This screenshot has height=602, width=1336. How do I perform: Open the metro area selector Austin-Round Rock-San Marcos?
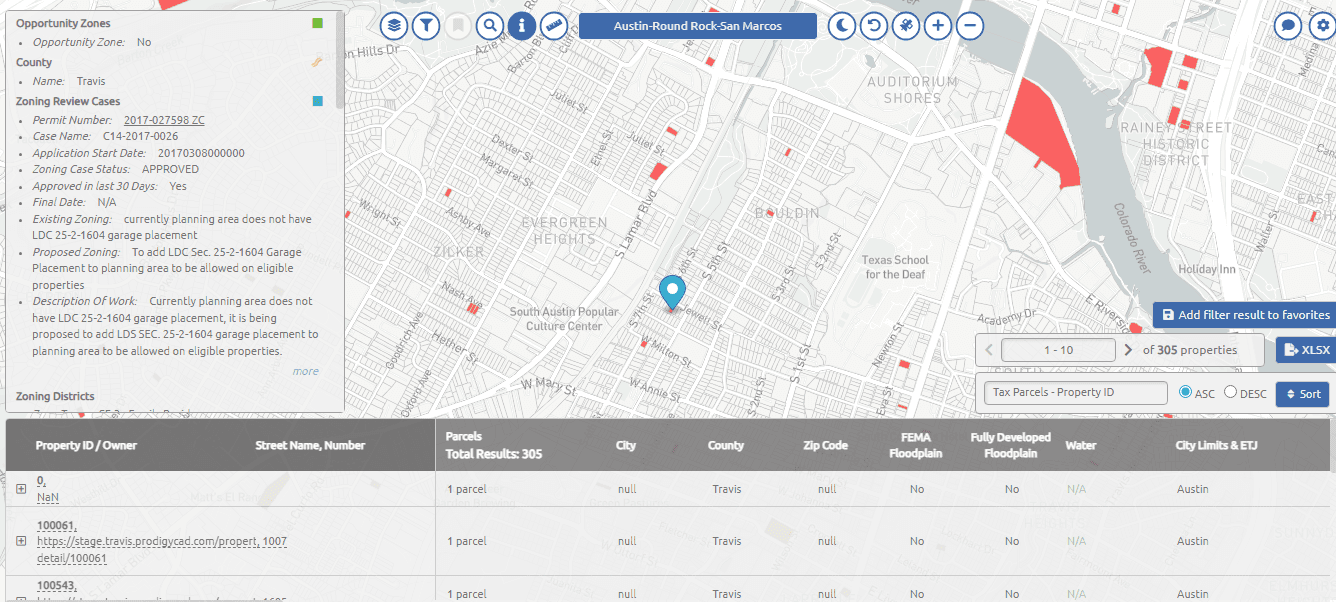pos(698,26)
